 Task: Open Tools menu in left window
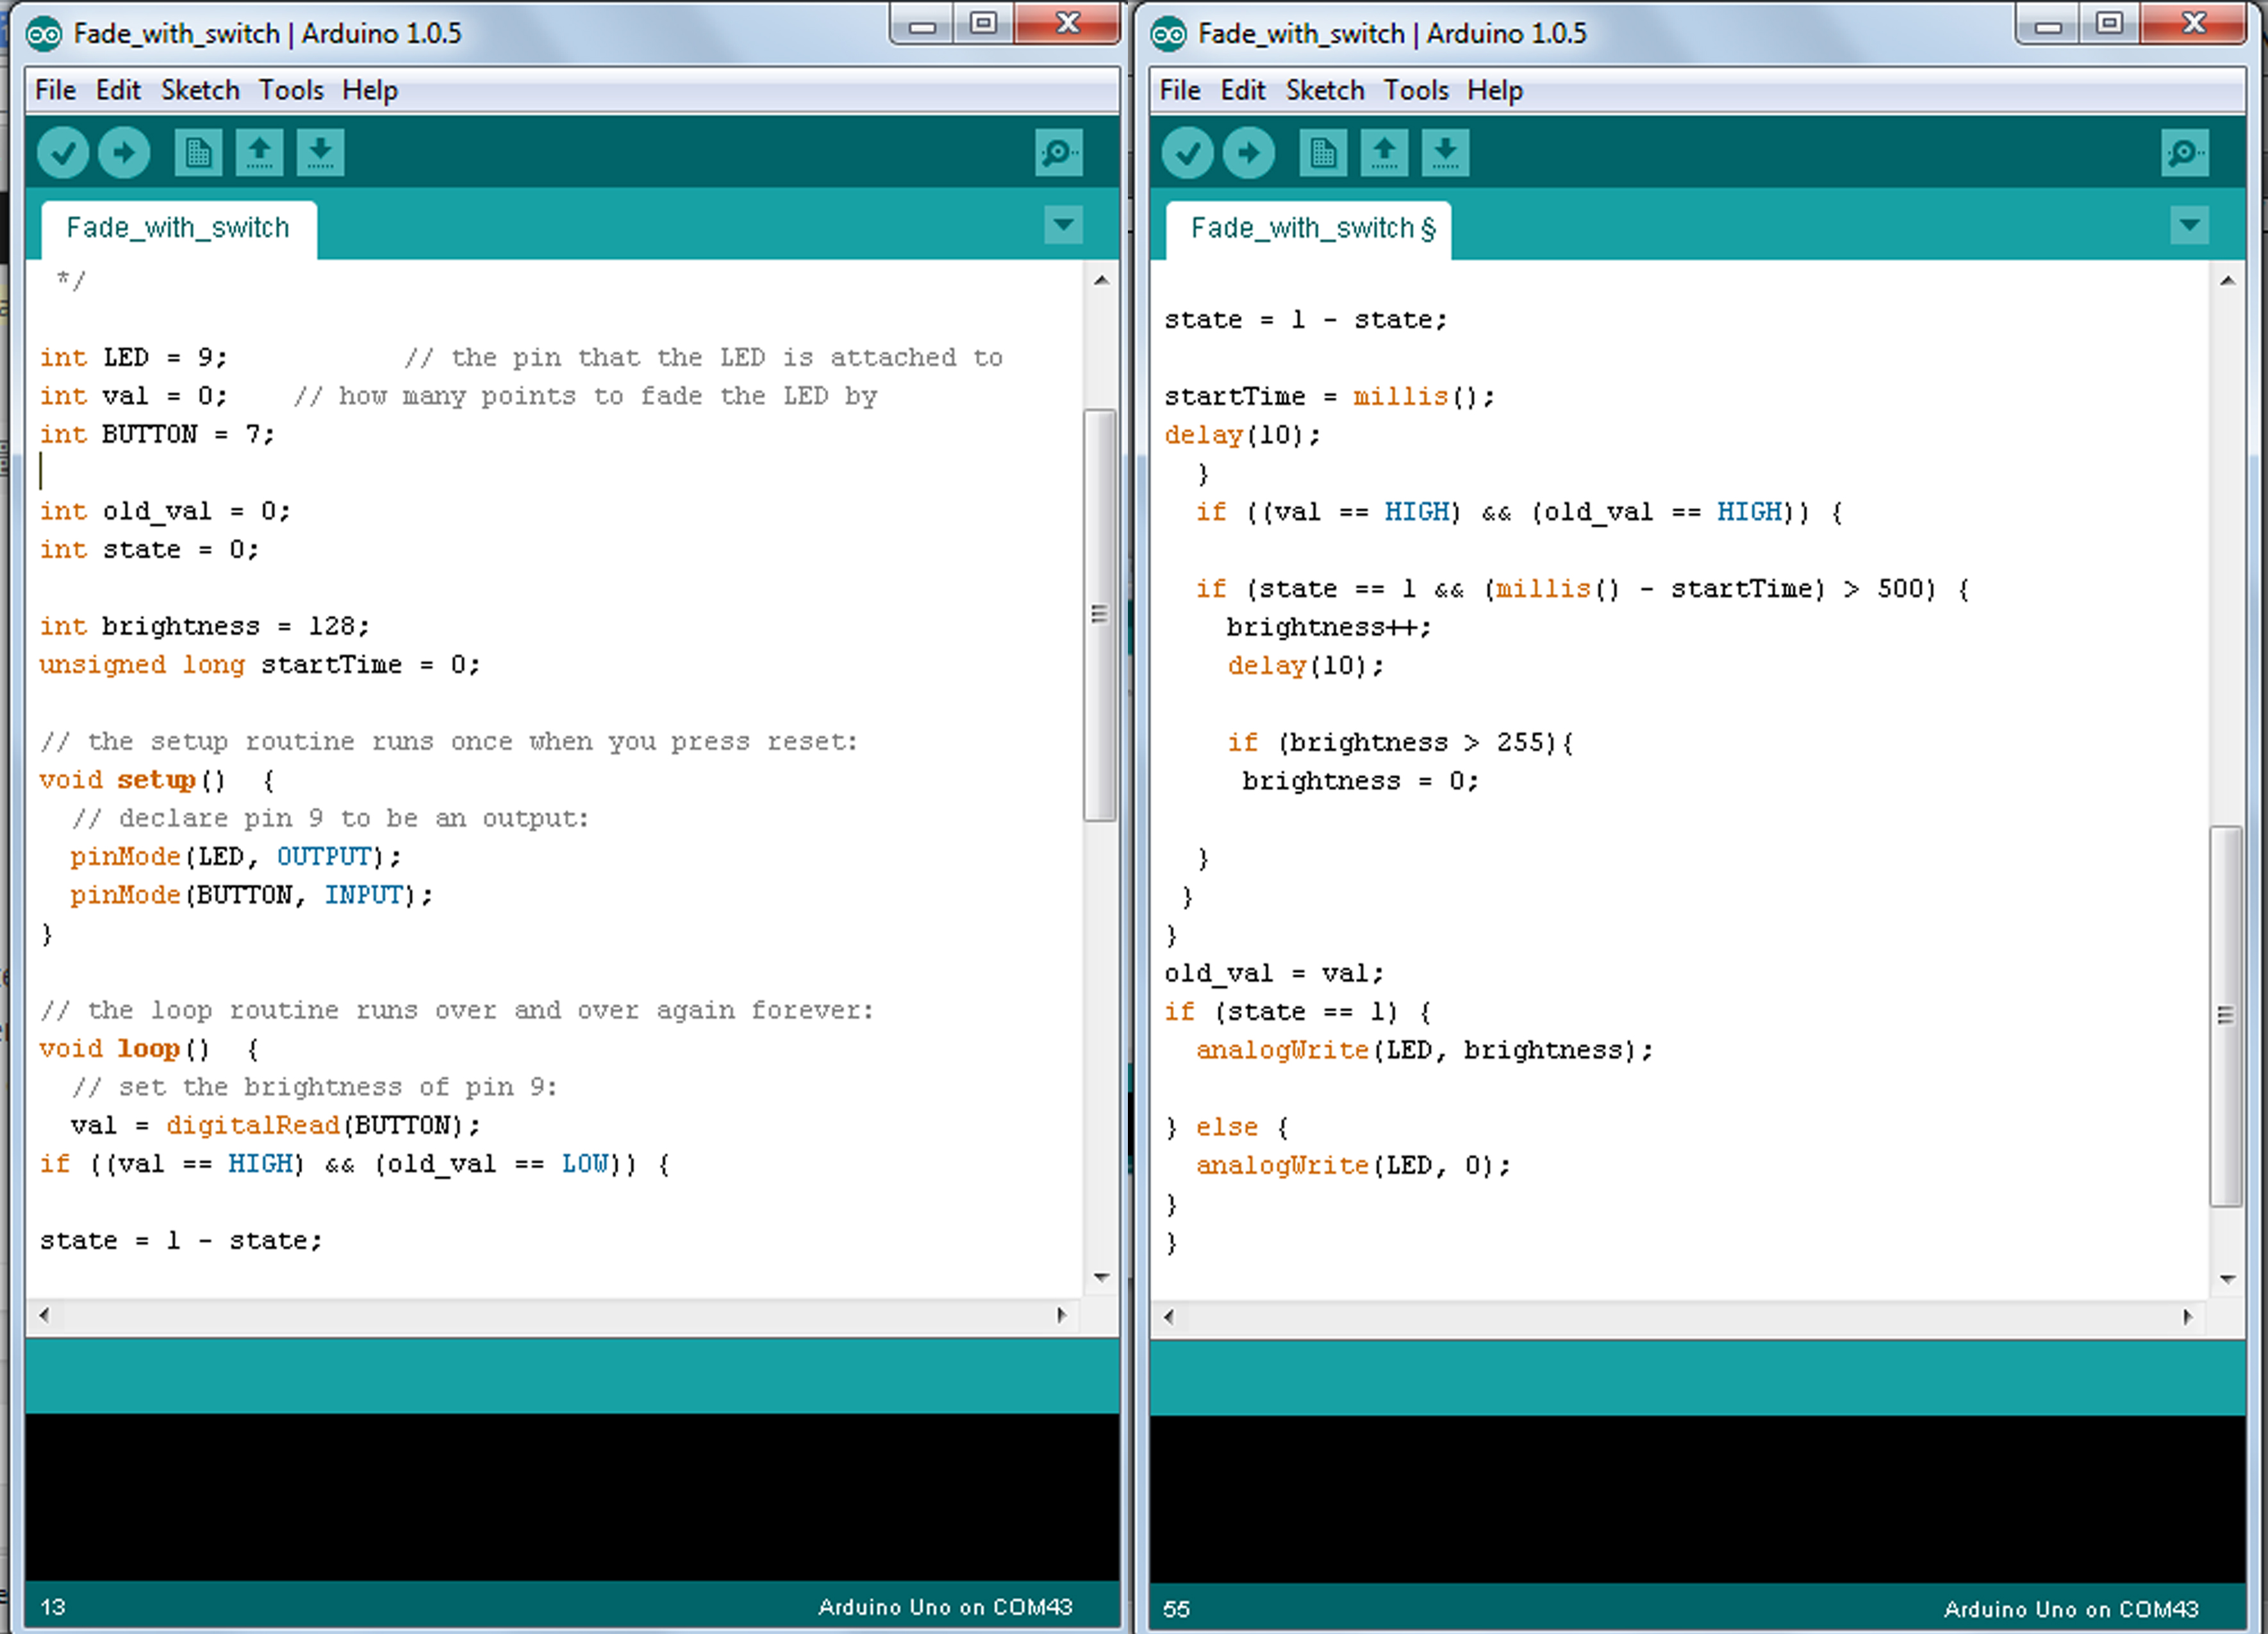[291, 90]
